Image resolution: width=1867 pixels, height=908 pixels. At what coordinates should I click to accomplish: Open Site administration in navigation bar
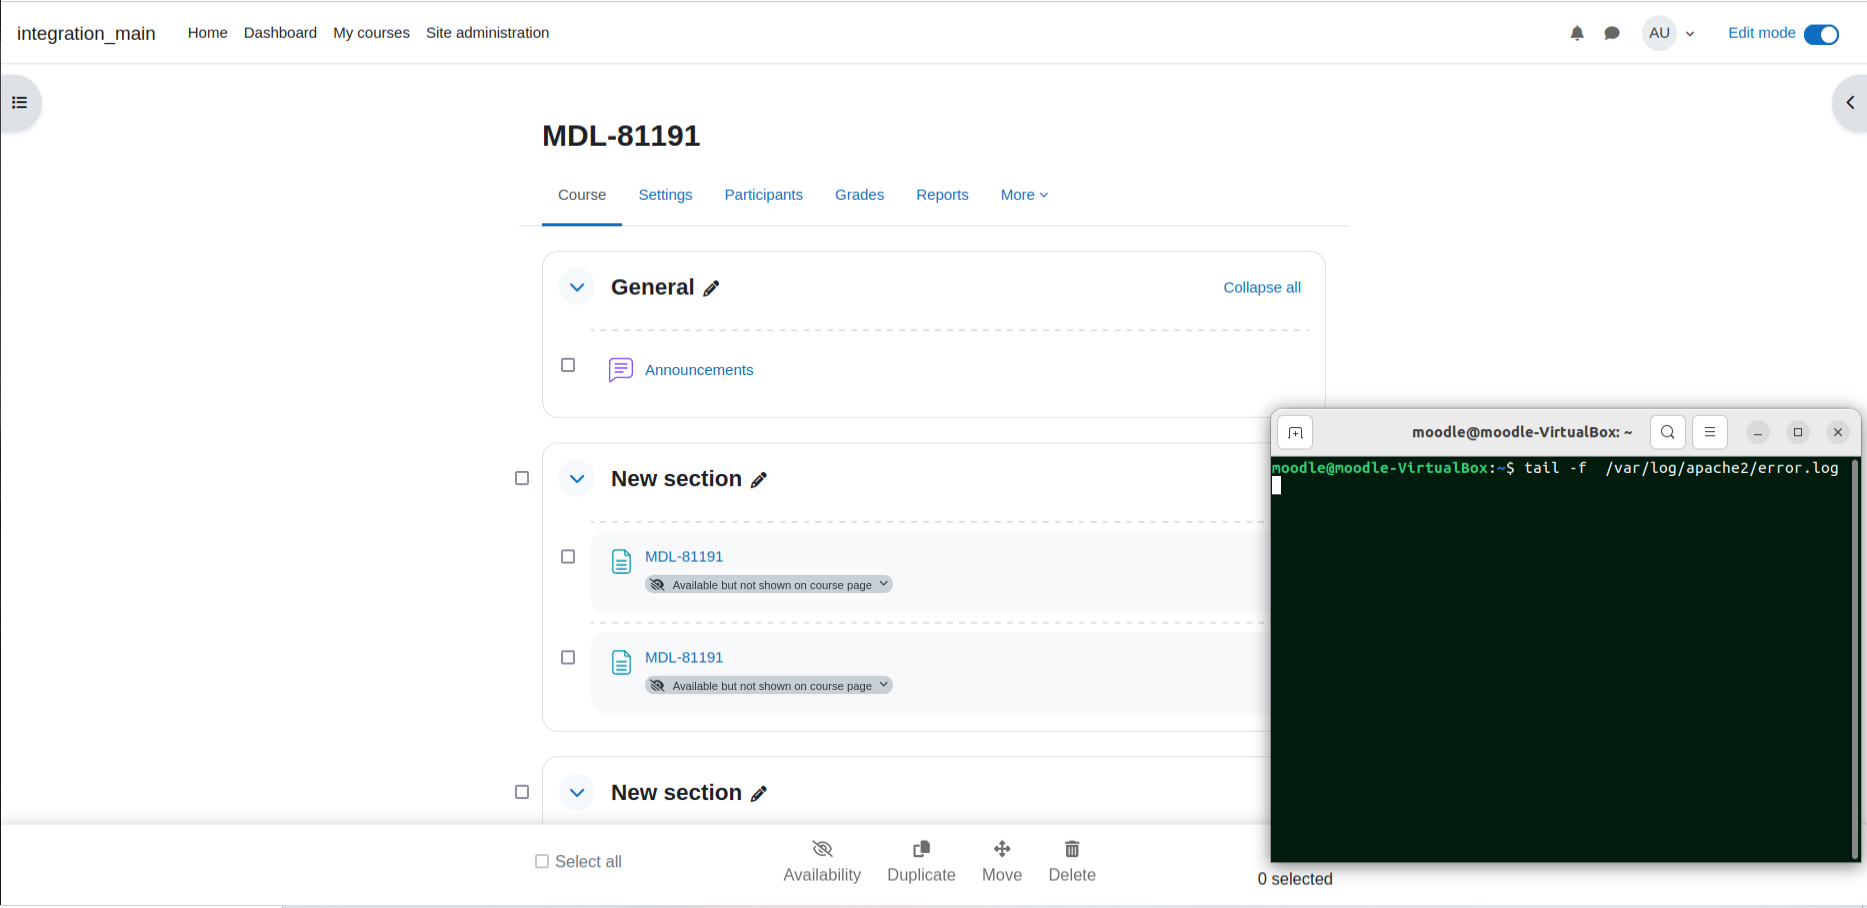pyautogui.click(x=487, y=33)
